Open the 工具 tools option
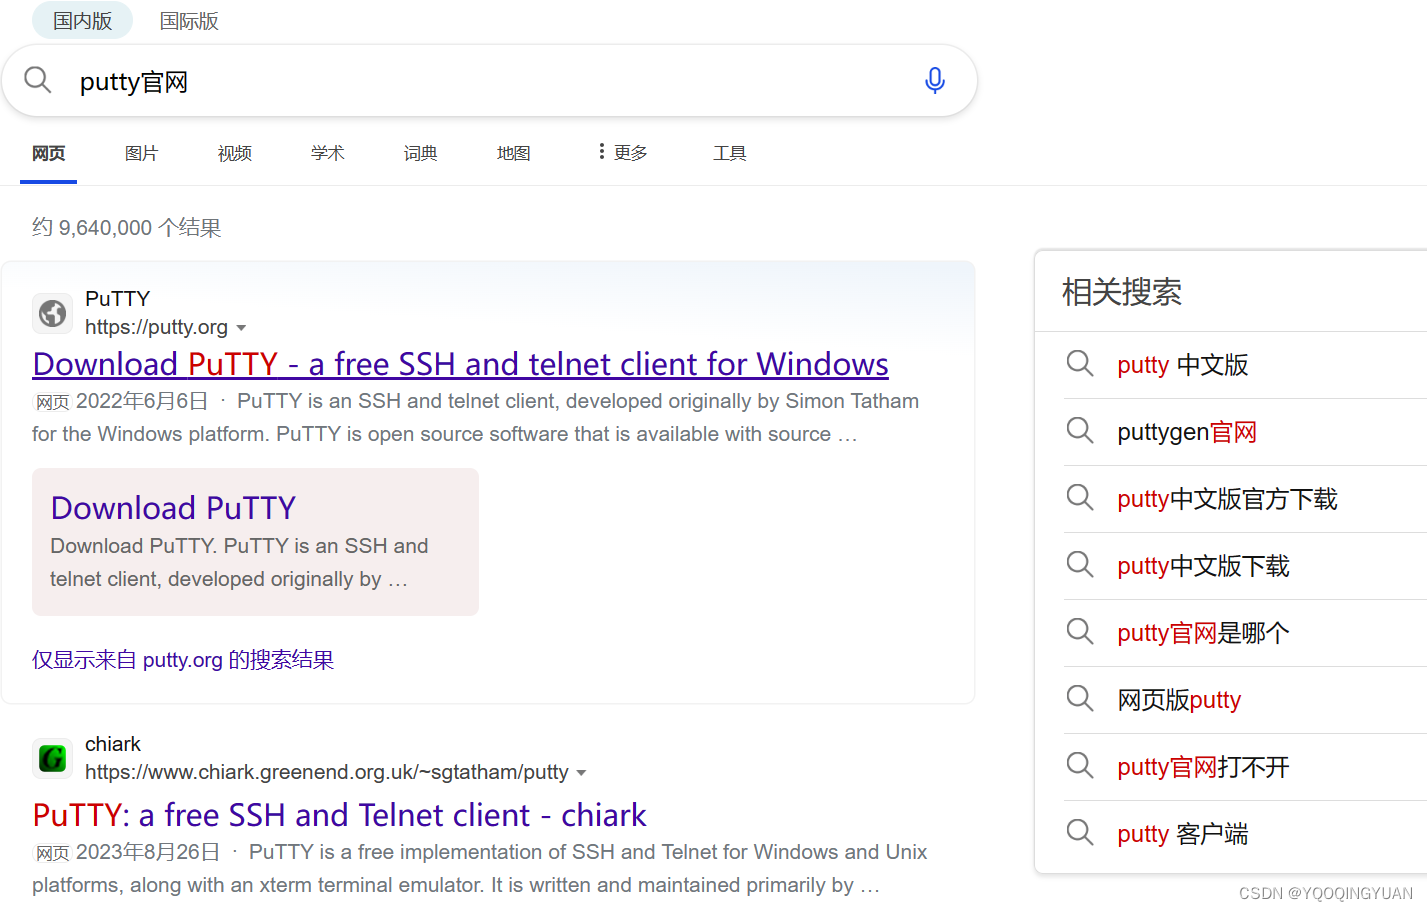Image resolution: width=1427 pixels, height=911 pixels. (x=729, y=153)
